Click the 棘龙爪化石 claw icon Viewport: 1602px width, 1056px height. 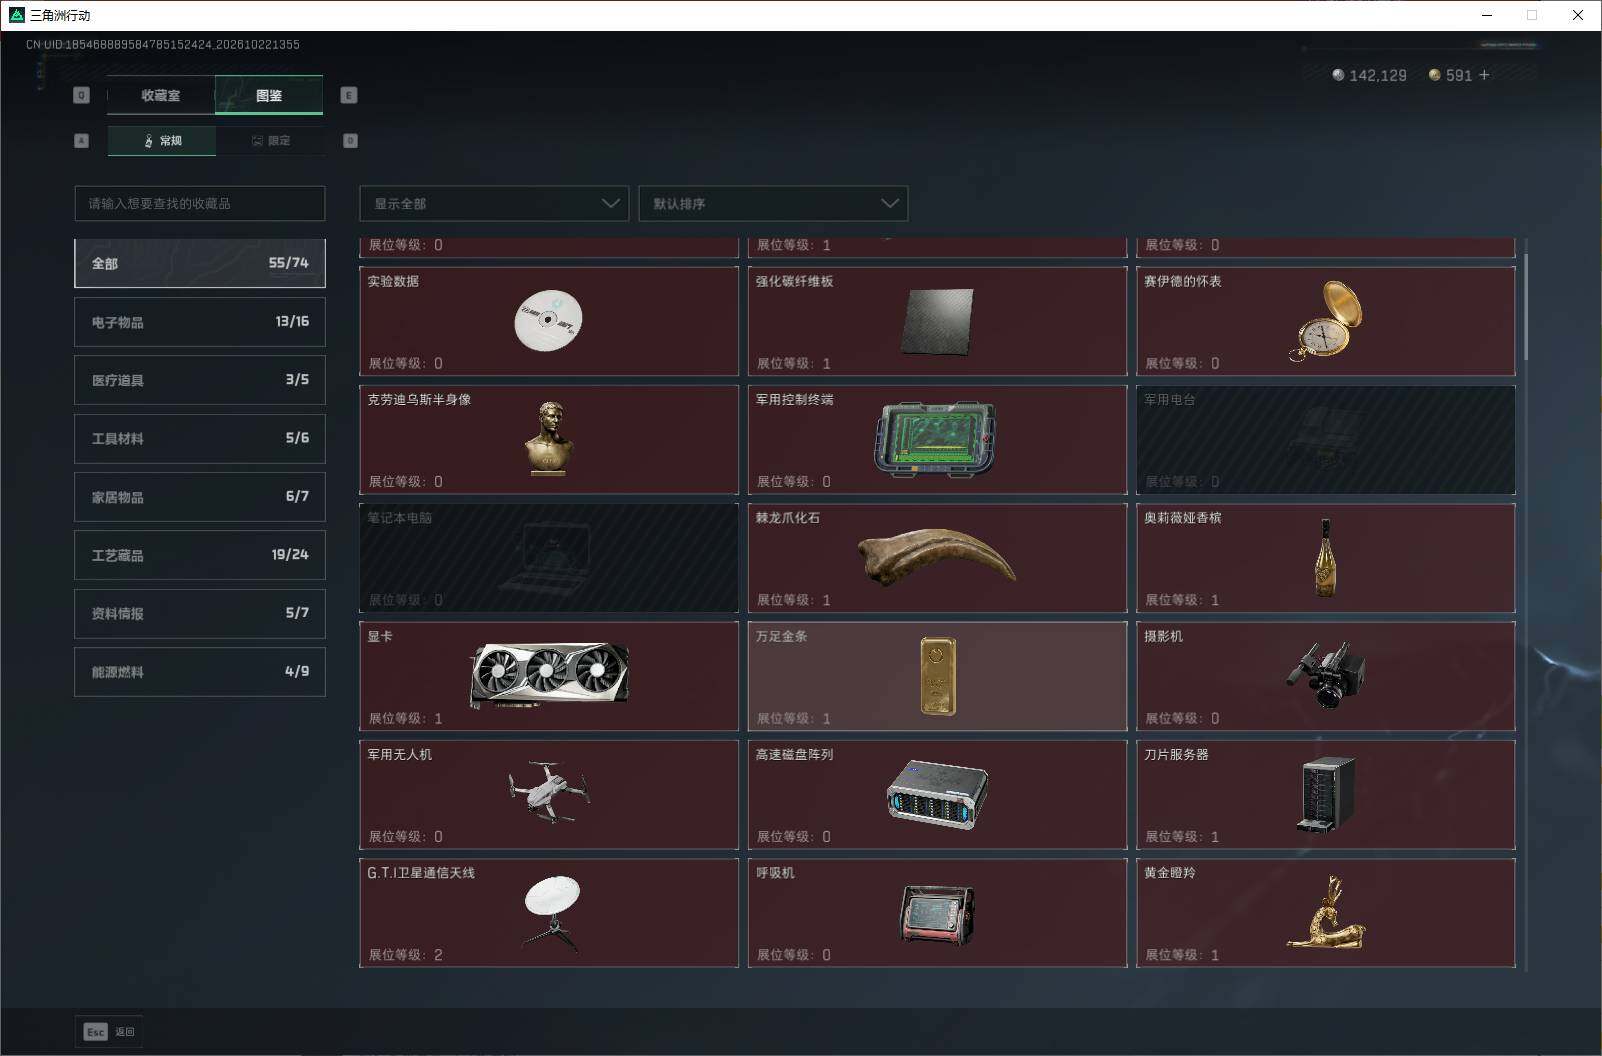click(937, 557)
